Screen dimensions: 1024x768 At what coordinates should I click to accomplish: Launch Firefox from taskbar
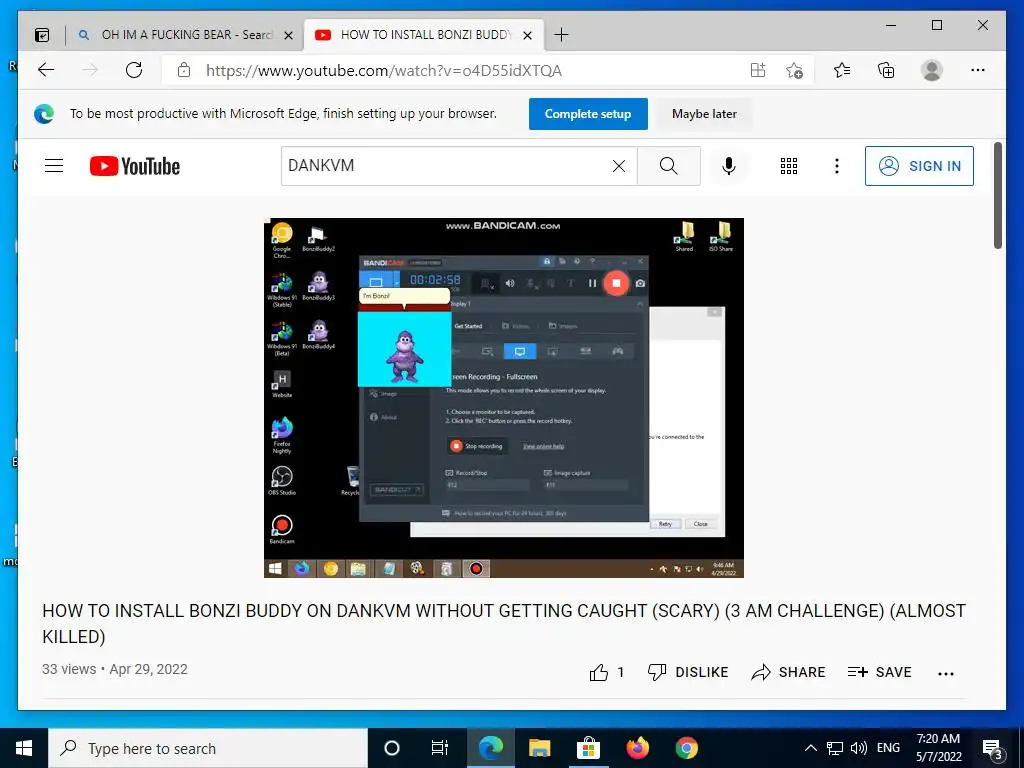[637, 748]
